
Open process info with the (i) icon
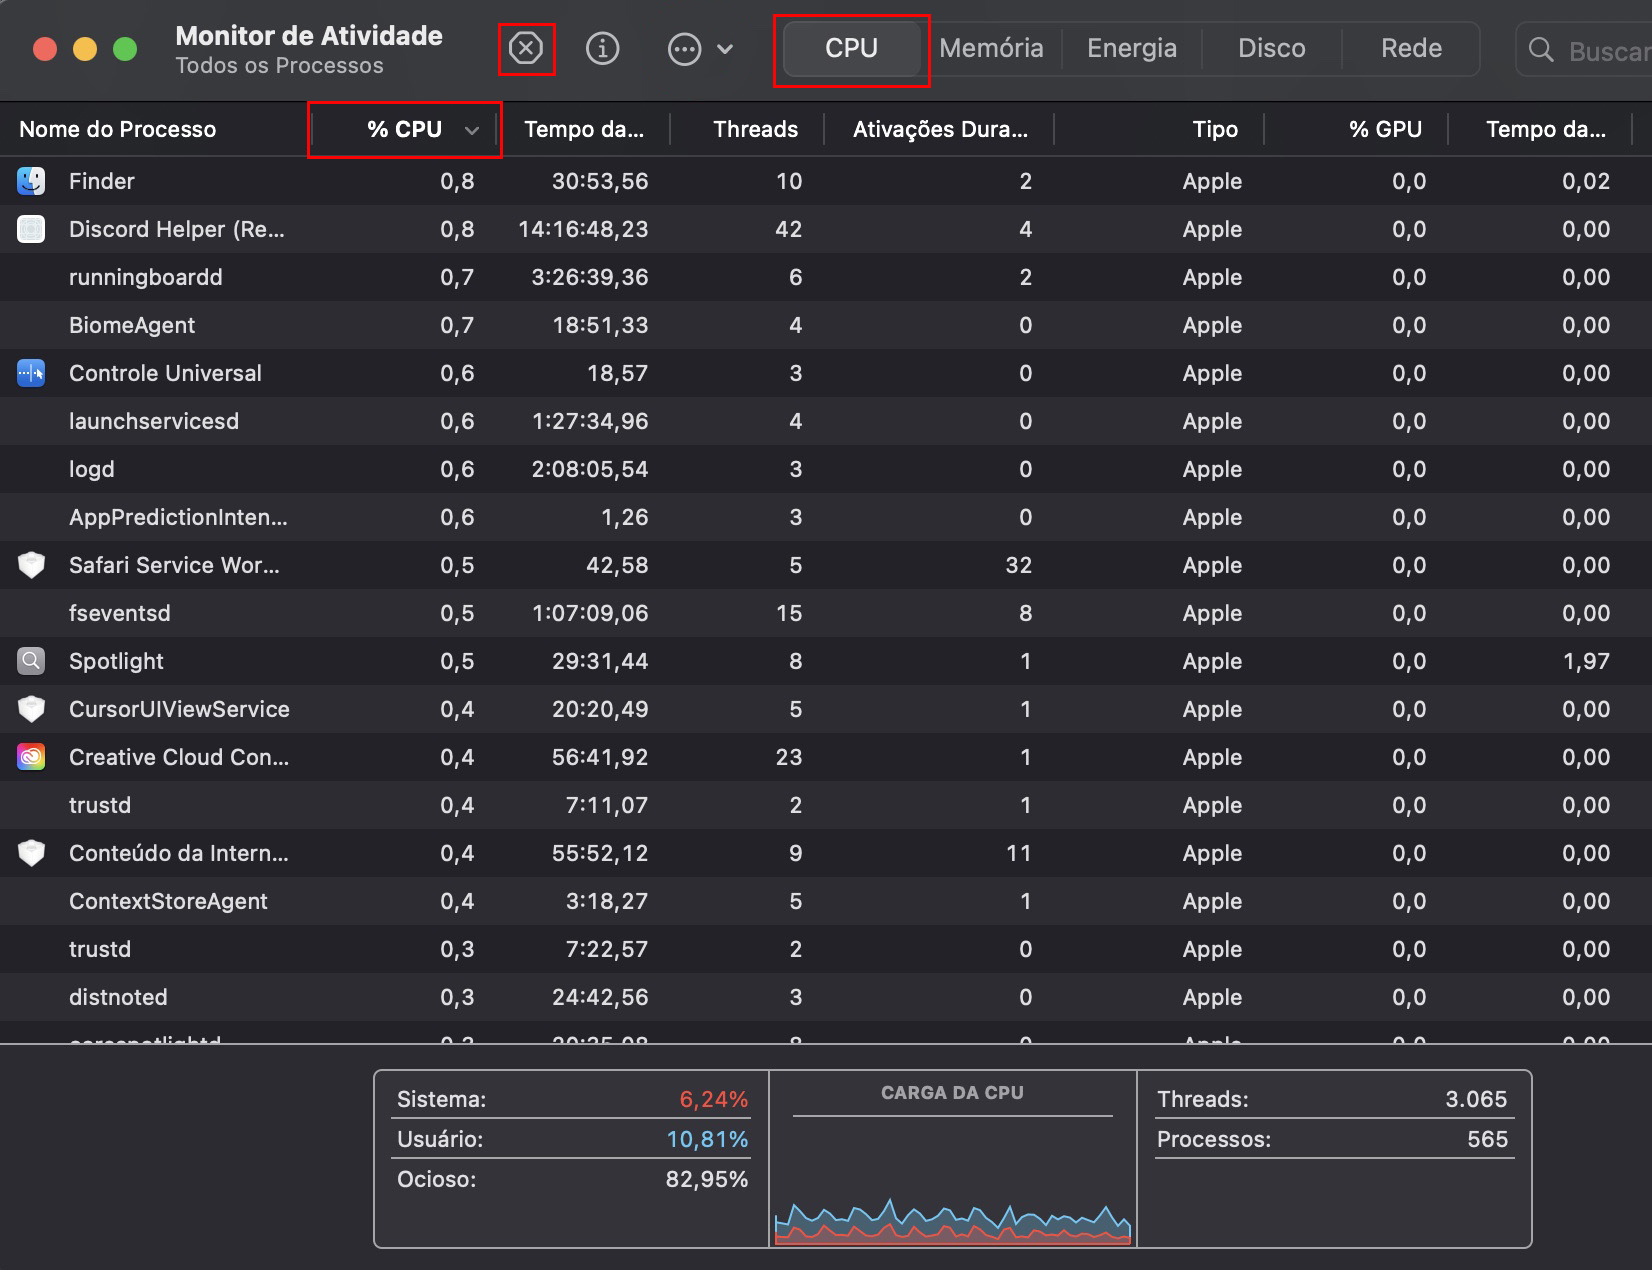coord(602,48)
